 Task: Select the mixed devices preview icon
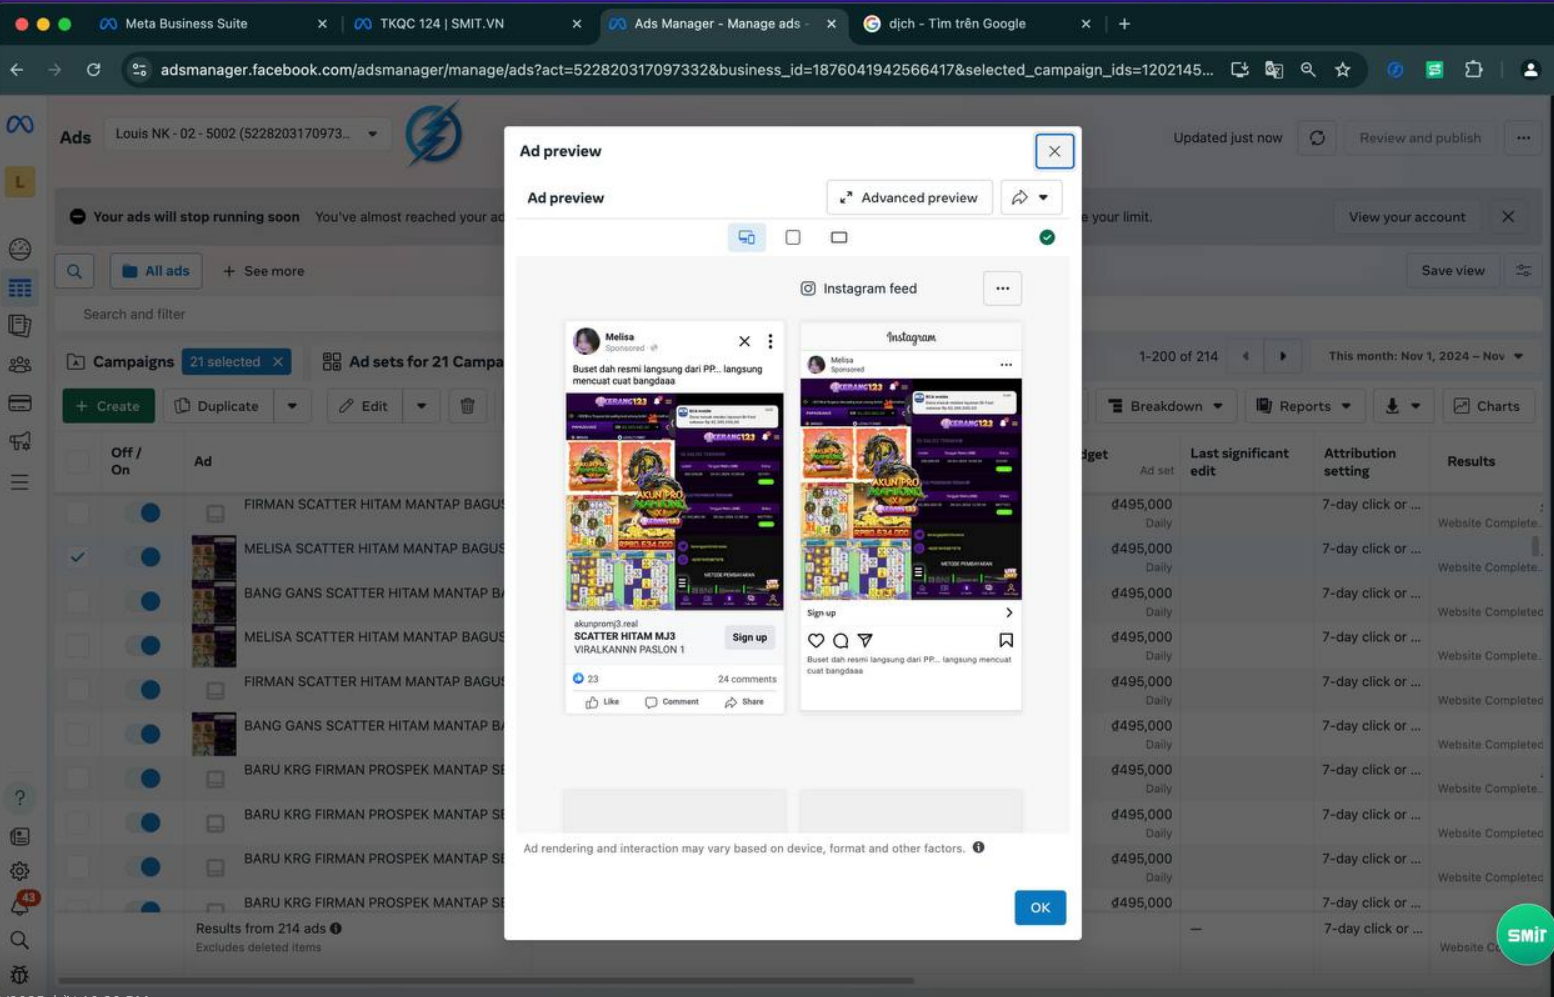click(x=746, y=237)
